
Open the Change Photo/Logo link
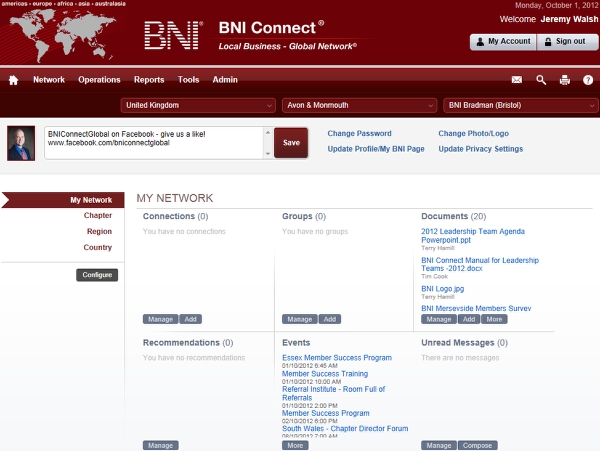click(x=473, y=134)
